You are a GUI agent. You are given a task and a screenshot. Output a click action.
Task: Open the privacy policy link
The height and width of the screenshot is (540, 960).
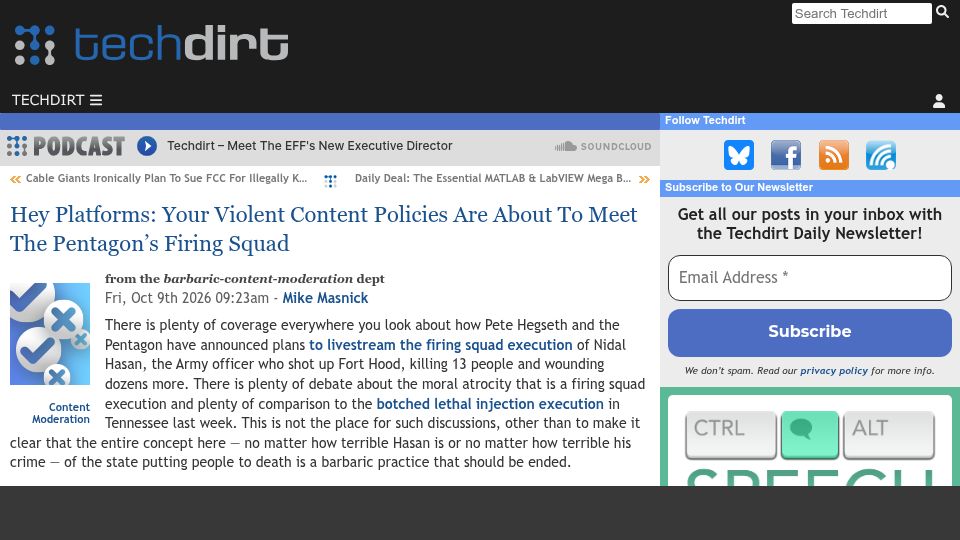point(834,371)
